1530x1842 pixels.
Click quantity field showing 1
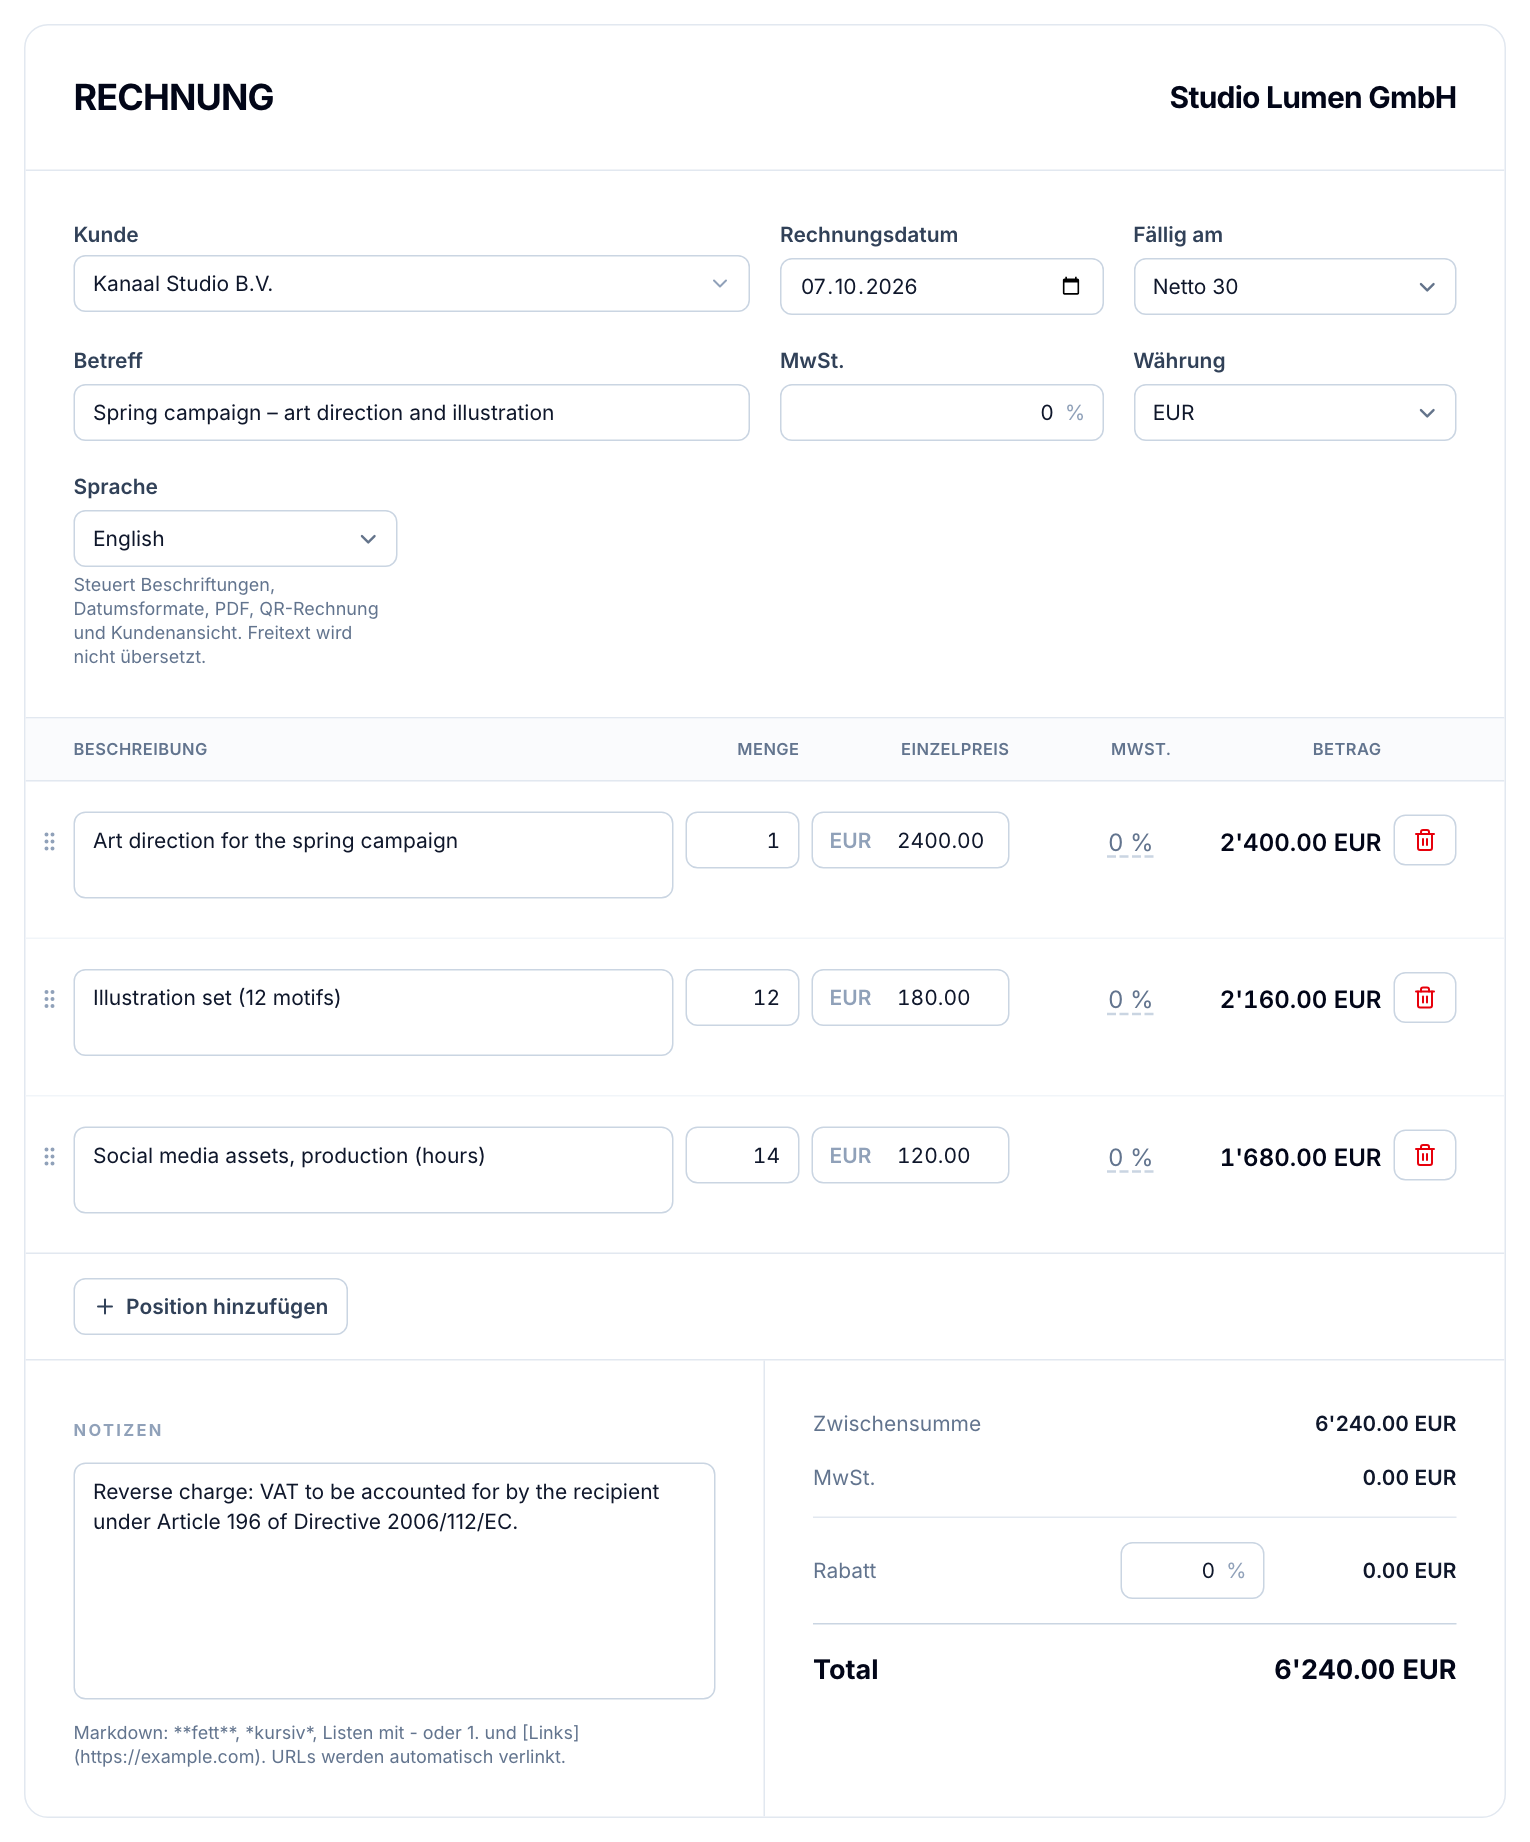coord(742,840)
